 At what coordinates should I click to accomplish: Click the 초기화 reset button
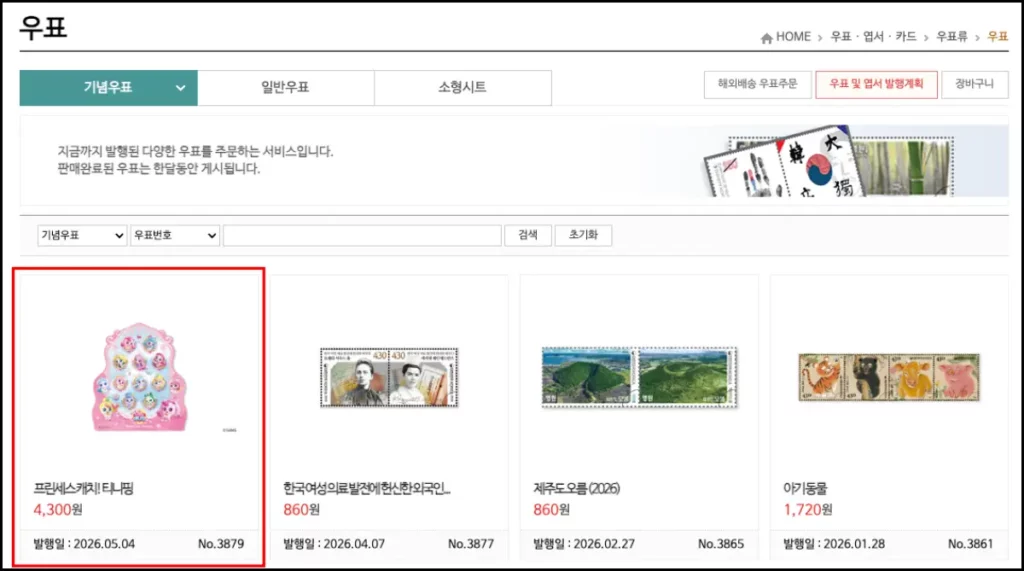click(583, 235)
